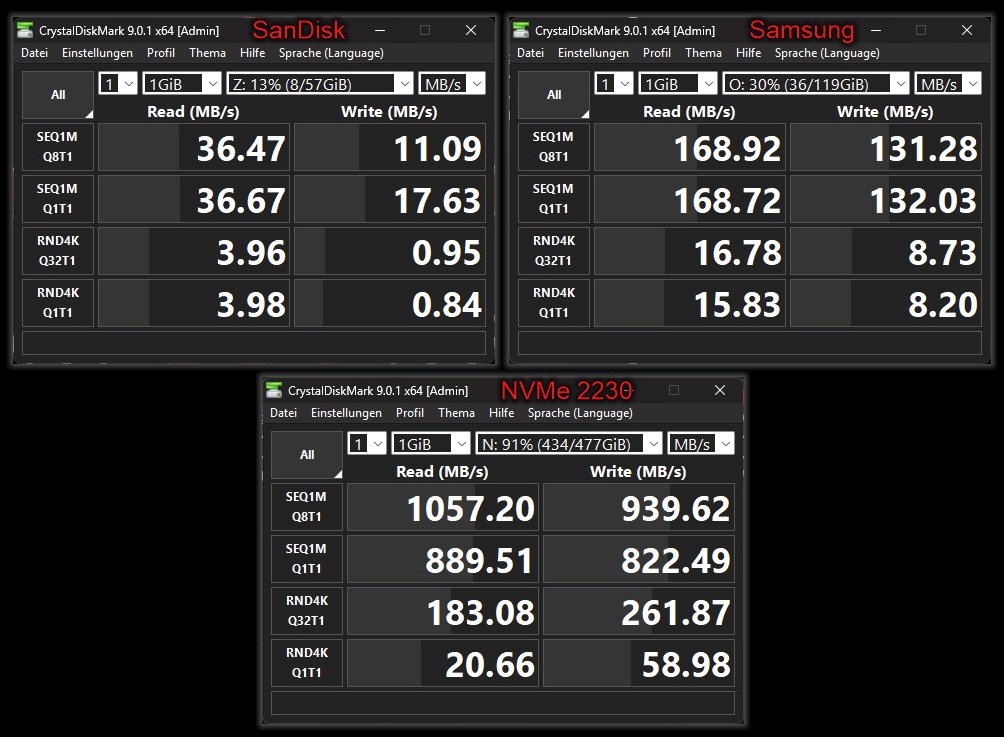Image resolution: width=1004 pixels, height=737 pixels.
Task: Run All tests in the NVMe 2230 window
Action: [307, 455]
